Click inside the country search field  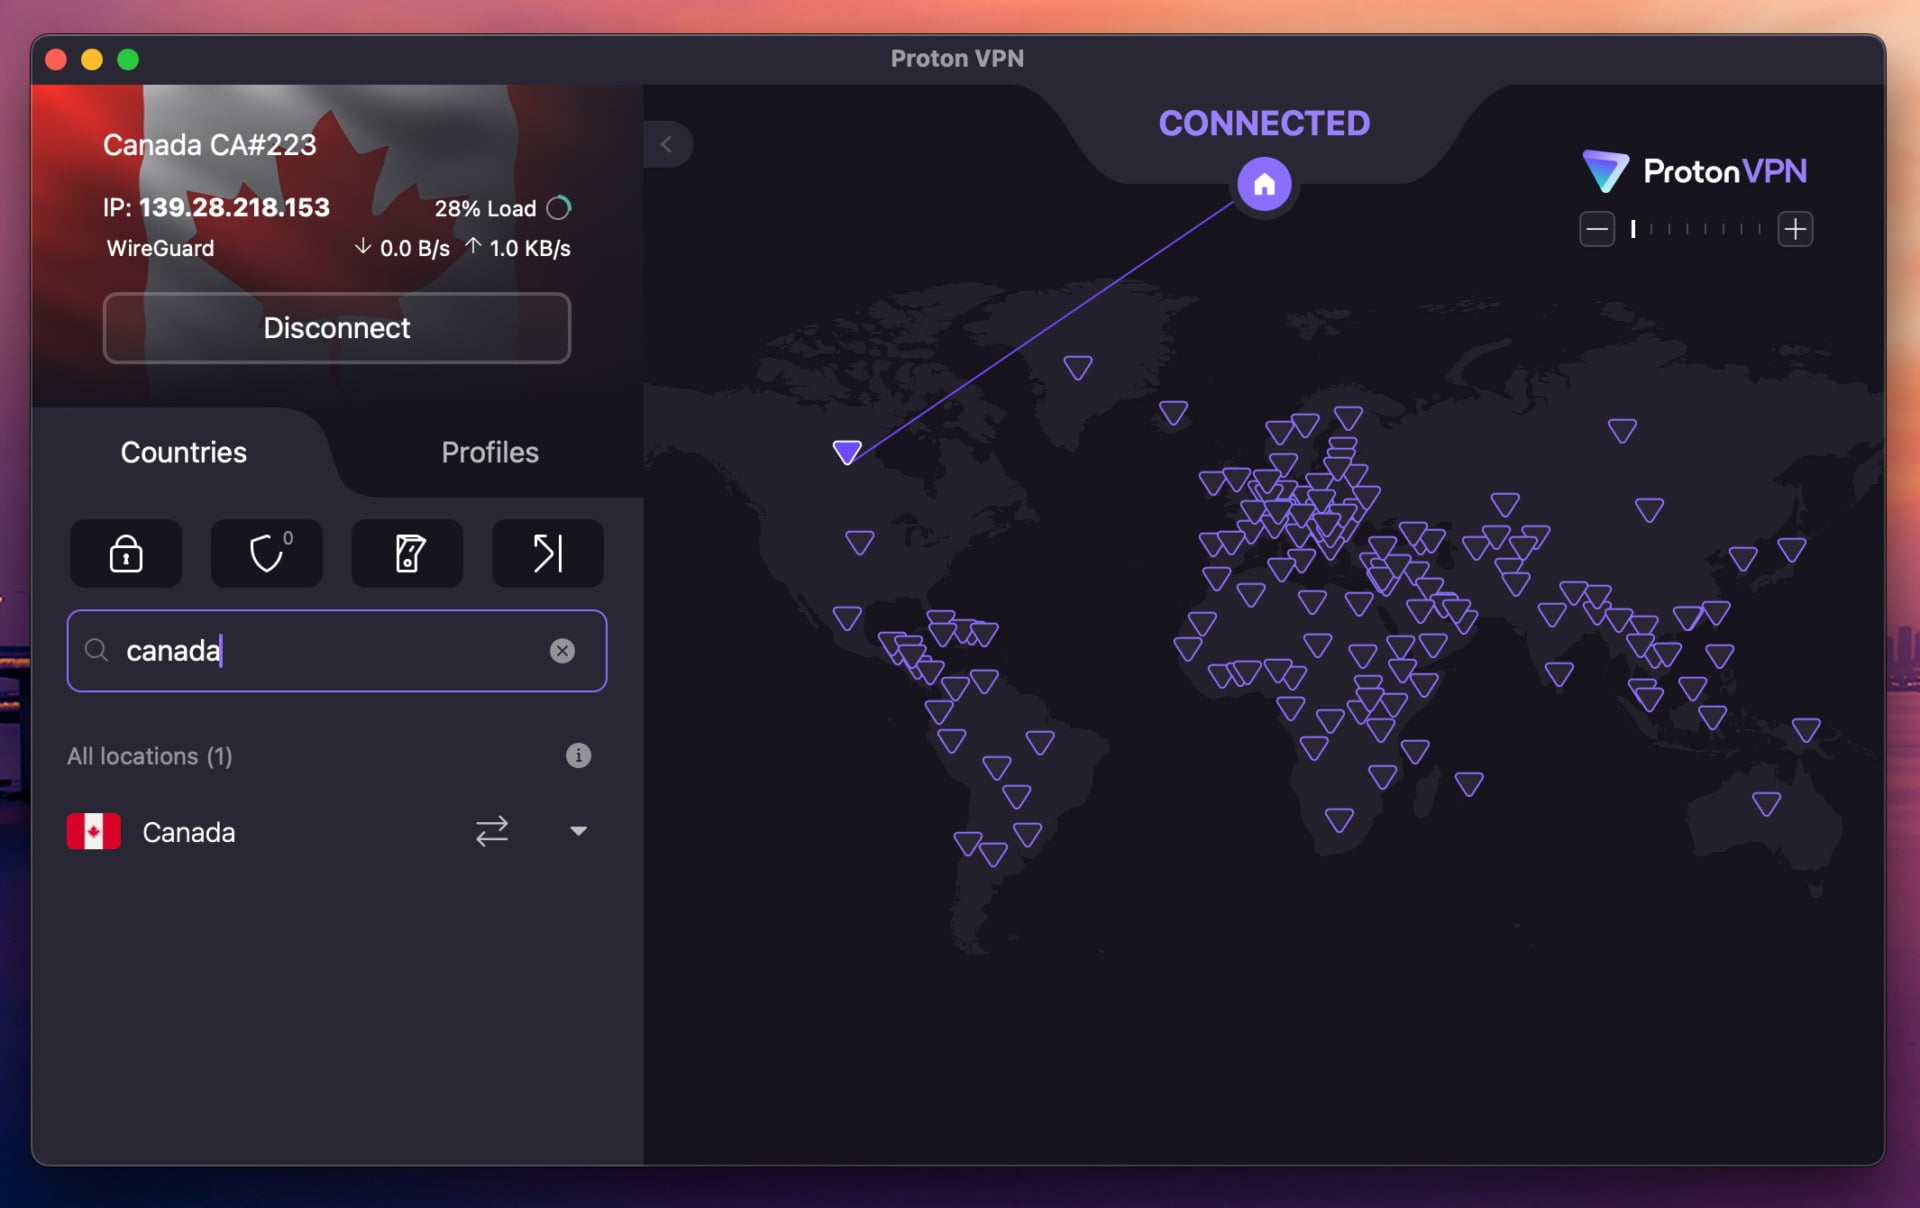(x=337, y=651)
